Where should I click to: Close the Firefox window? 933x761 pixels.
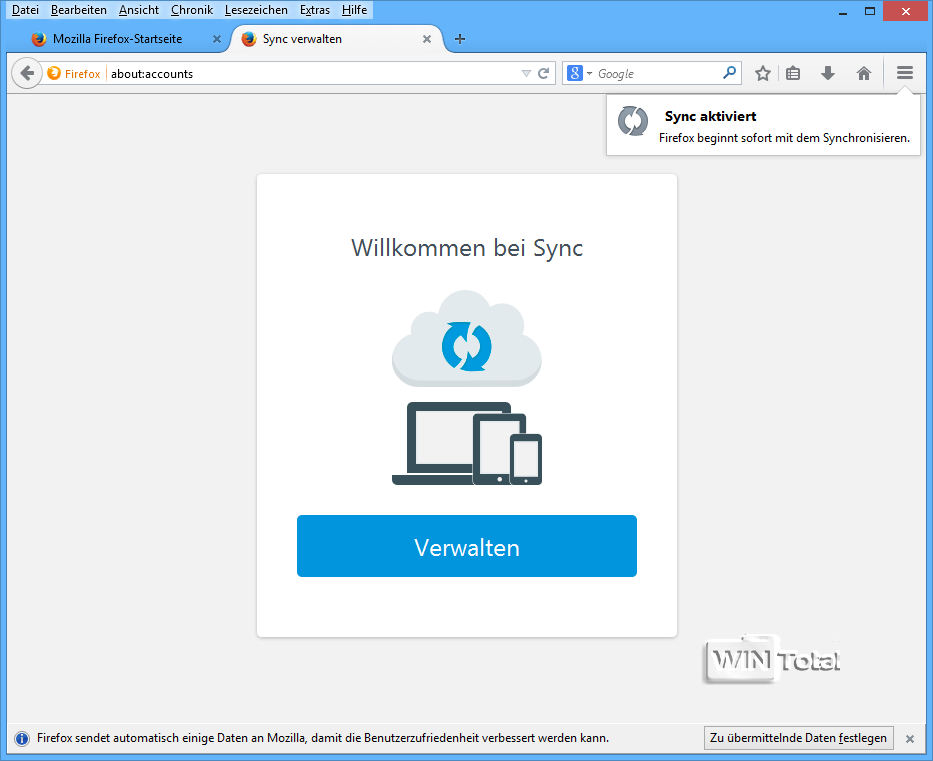906,11
